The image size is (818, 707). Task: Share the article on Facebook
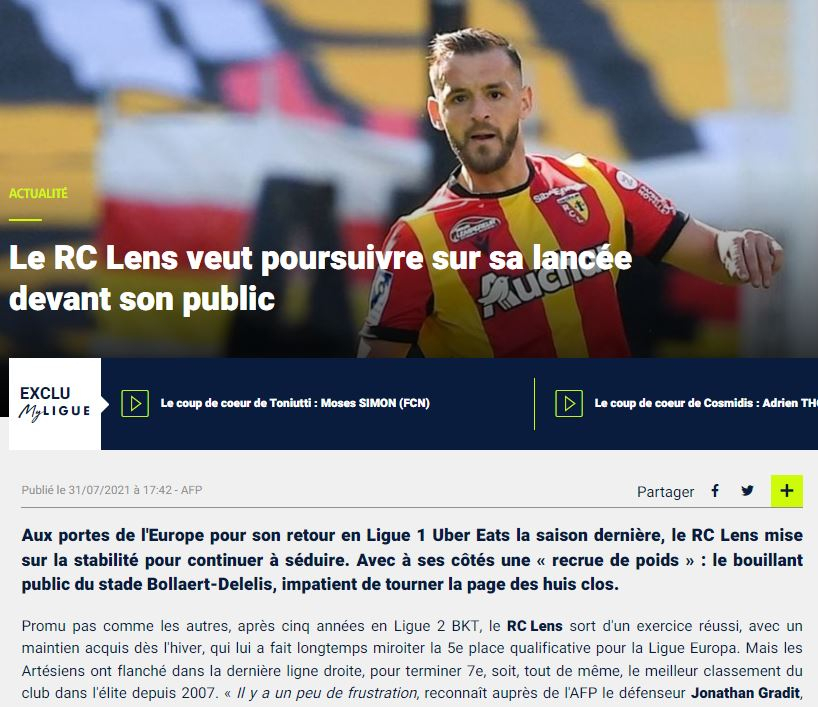(x=715, y=490)
